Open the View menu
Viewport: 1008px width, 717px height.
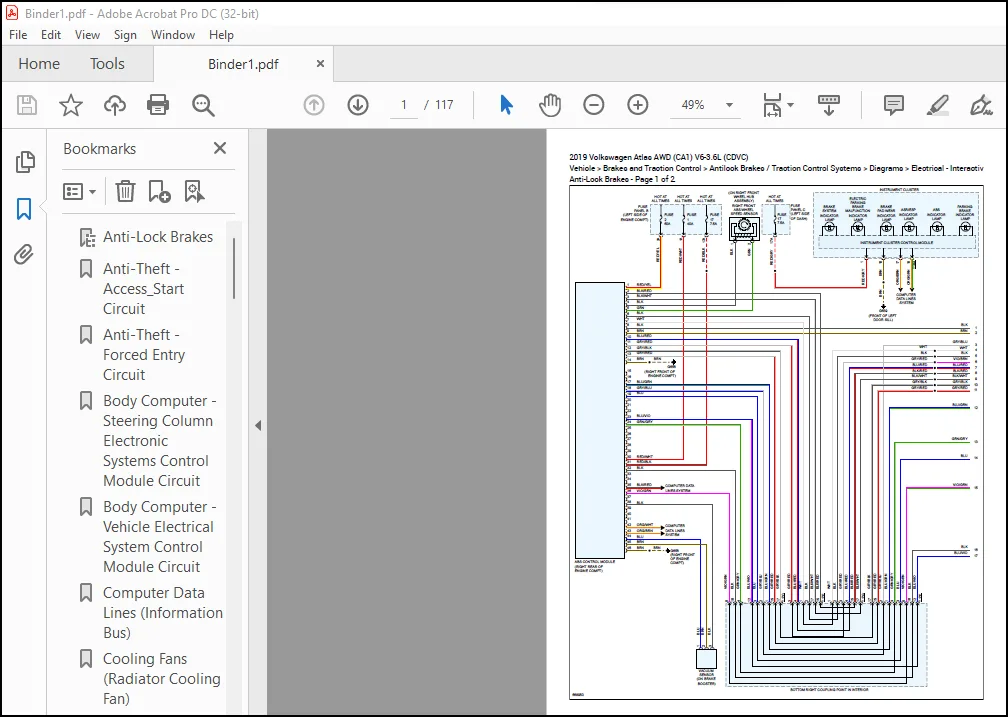87,35
